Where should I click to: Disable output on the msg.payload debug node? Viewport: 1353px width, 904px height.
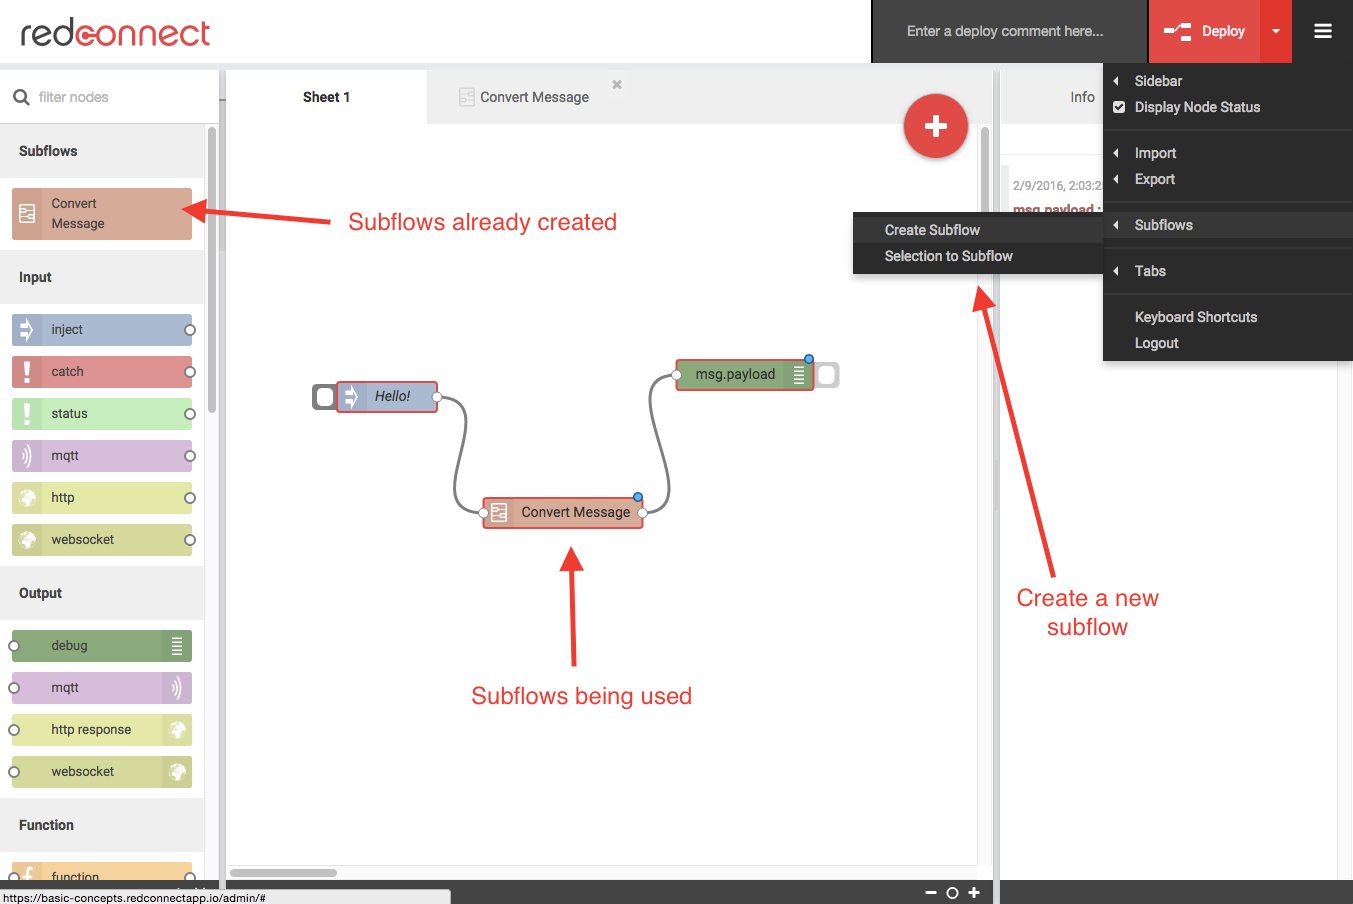point(826,375)
